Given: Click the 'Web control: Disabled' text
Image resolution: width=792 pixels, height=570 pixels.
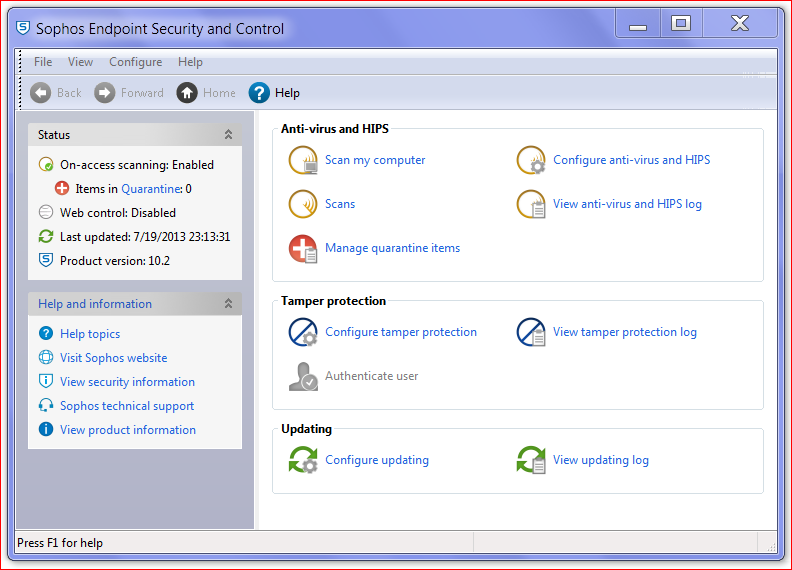Looking at the screenshot, I should [118, 213].
